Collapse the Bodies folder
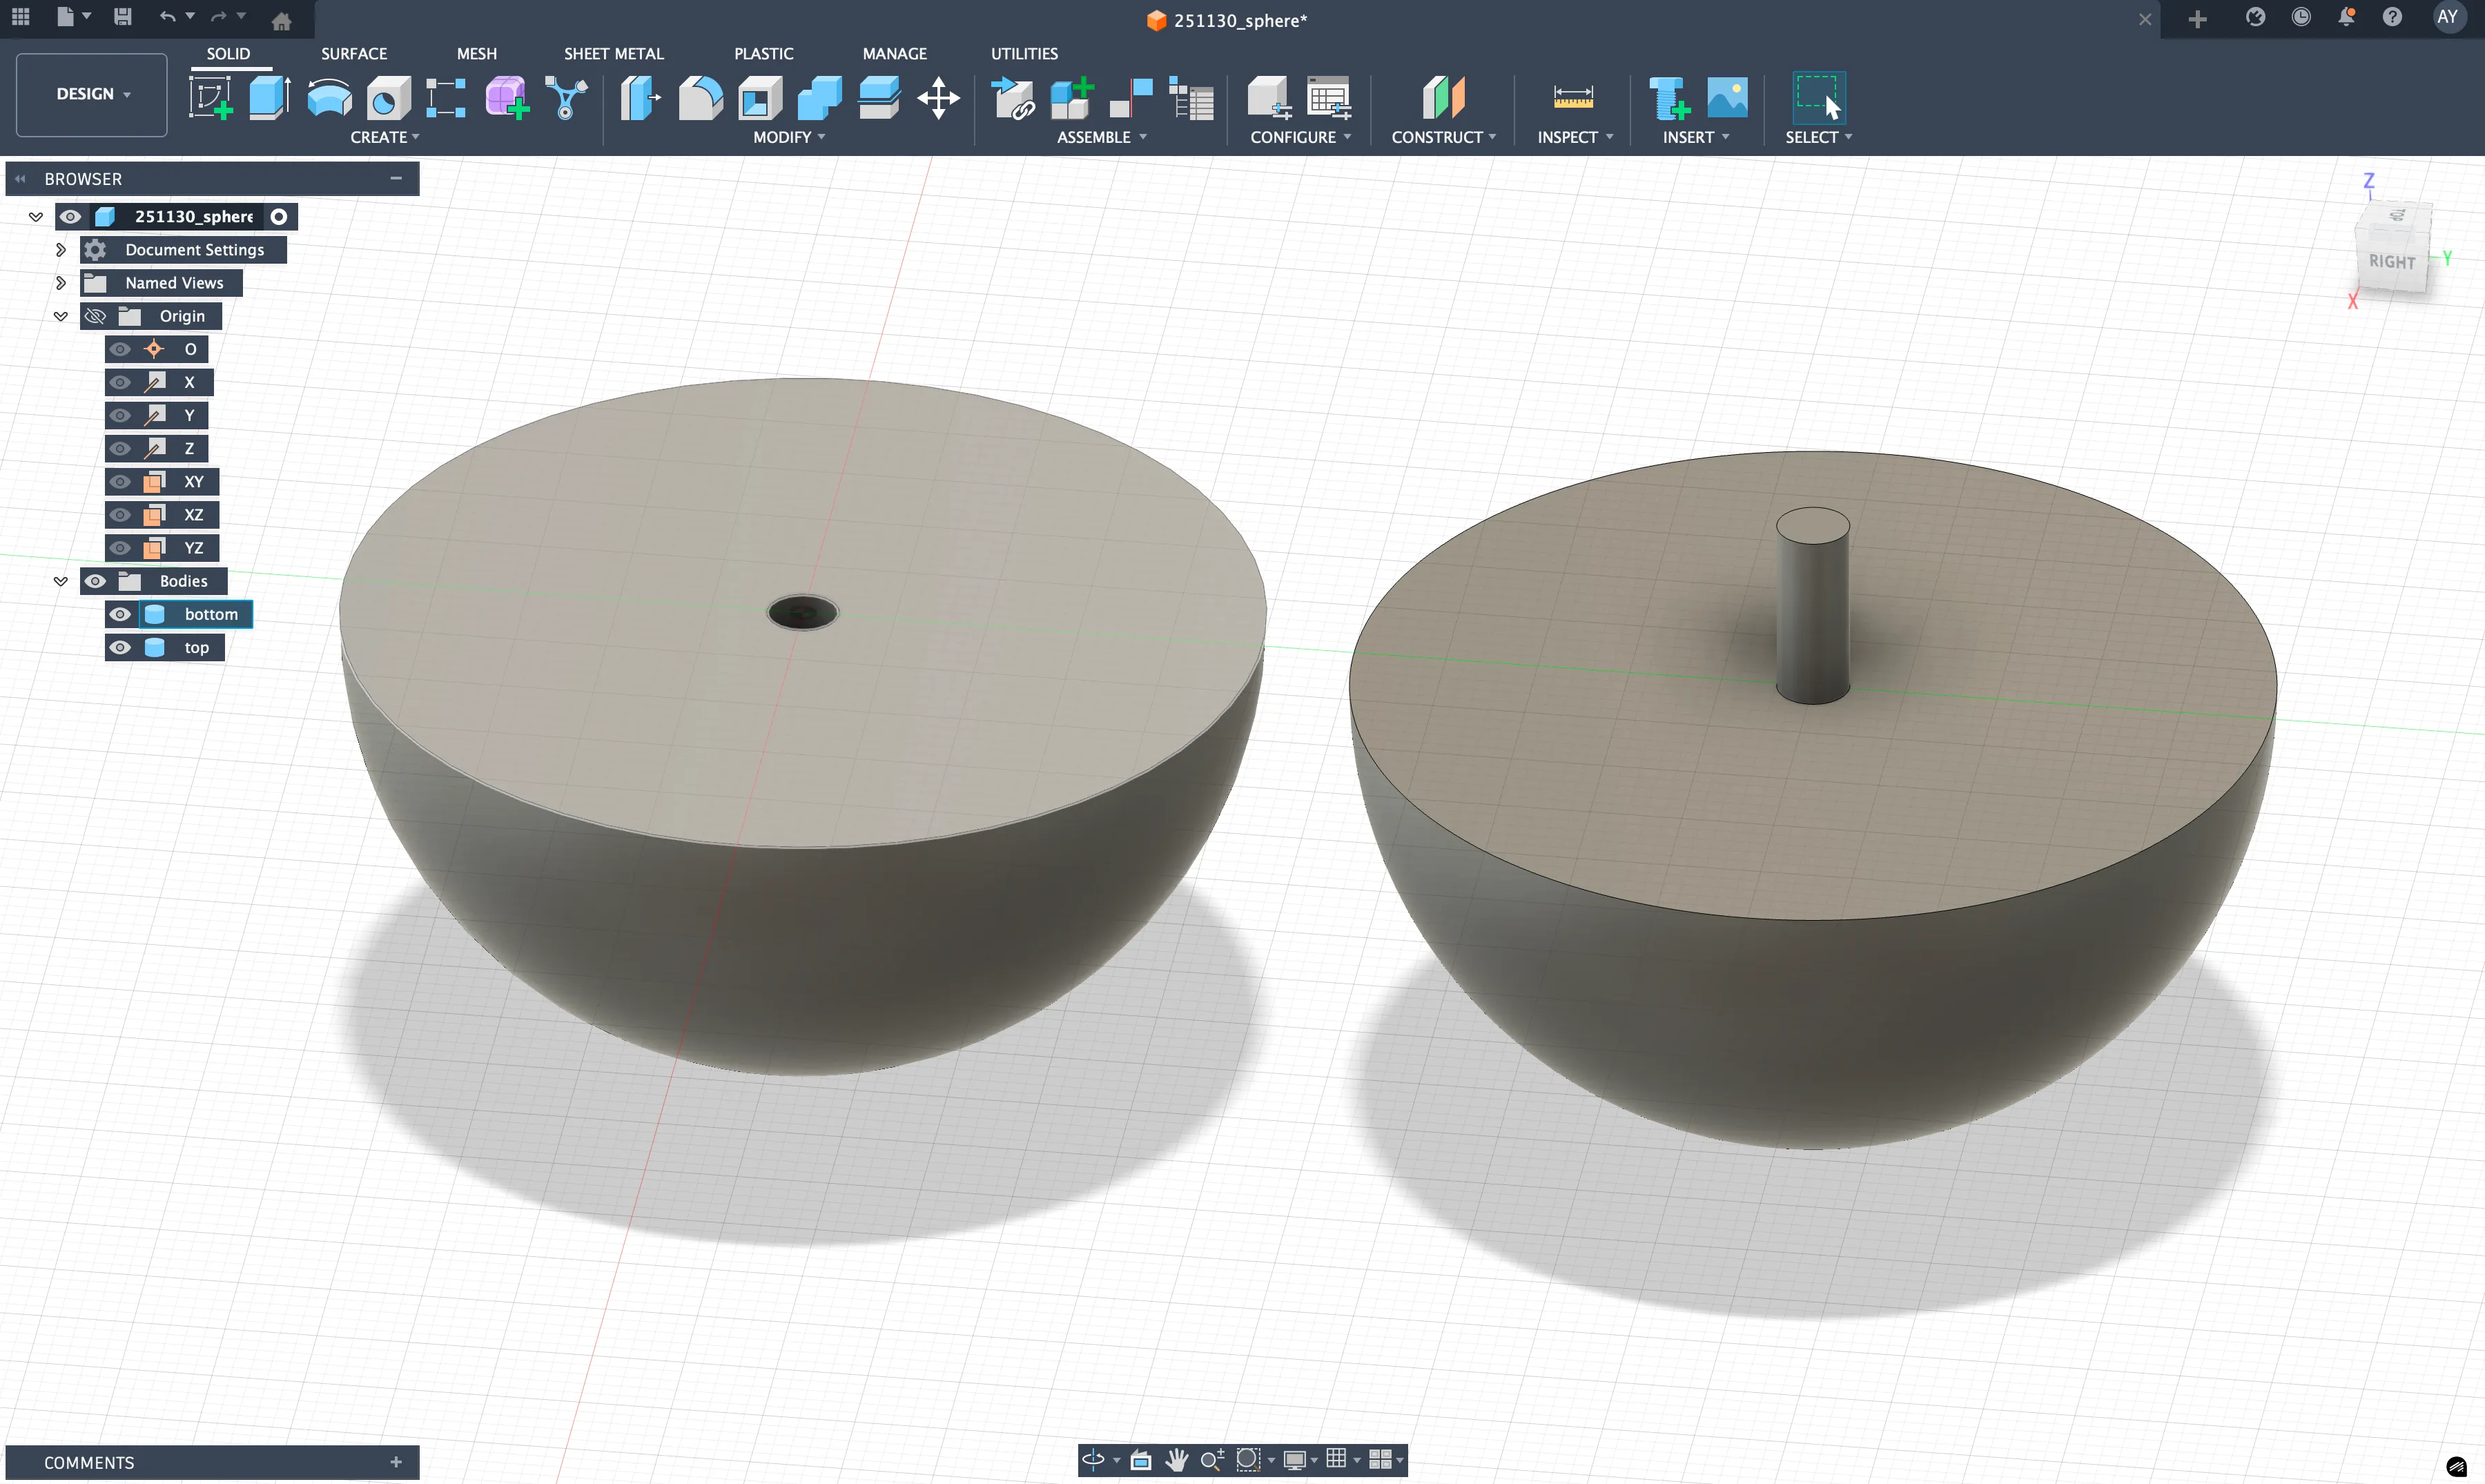 [x=60, y=581]
